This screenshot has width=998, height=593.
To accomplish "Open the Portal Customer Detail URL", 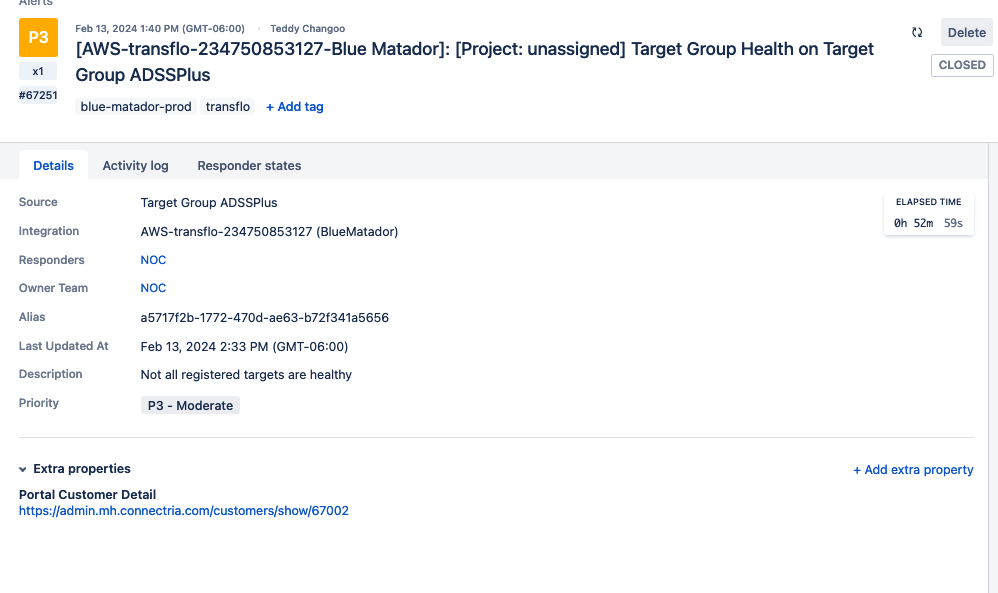I will 184,510.
